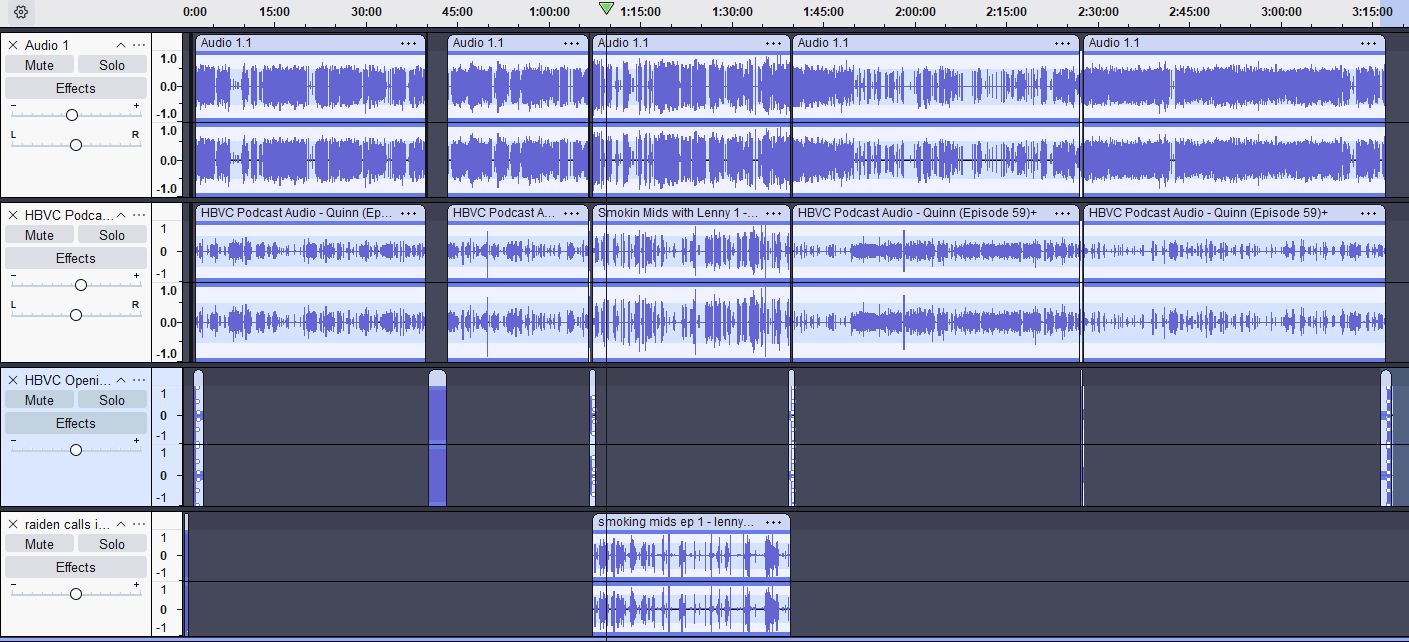
Task: Click the green playhead marker on timeline
Action: tap(606, 9)
